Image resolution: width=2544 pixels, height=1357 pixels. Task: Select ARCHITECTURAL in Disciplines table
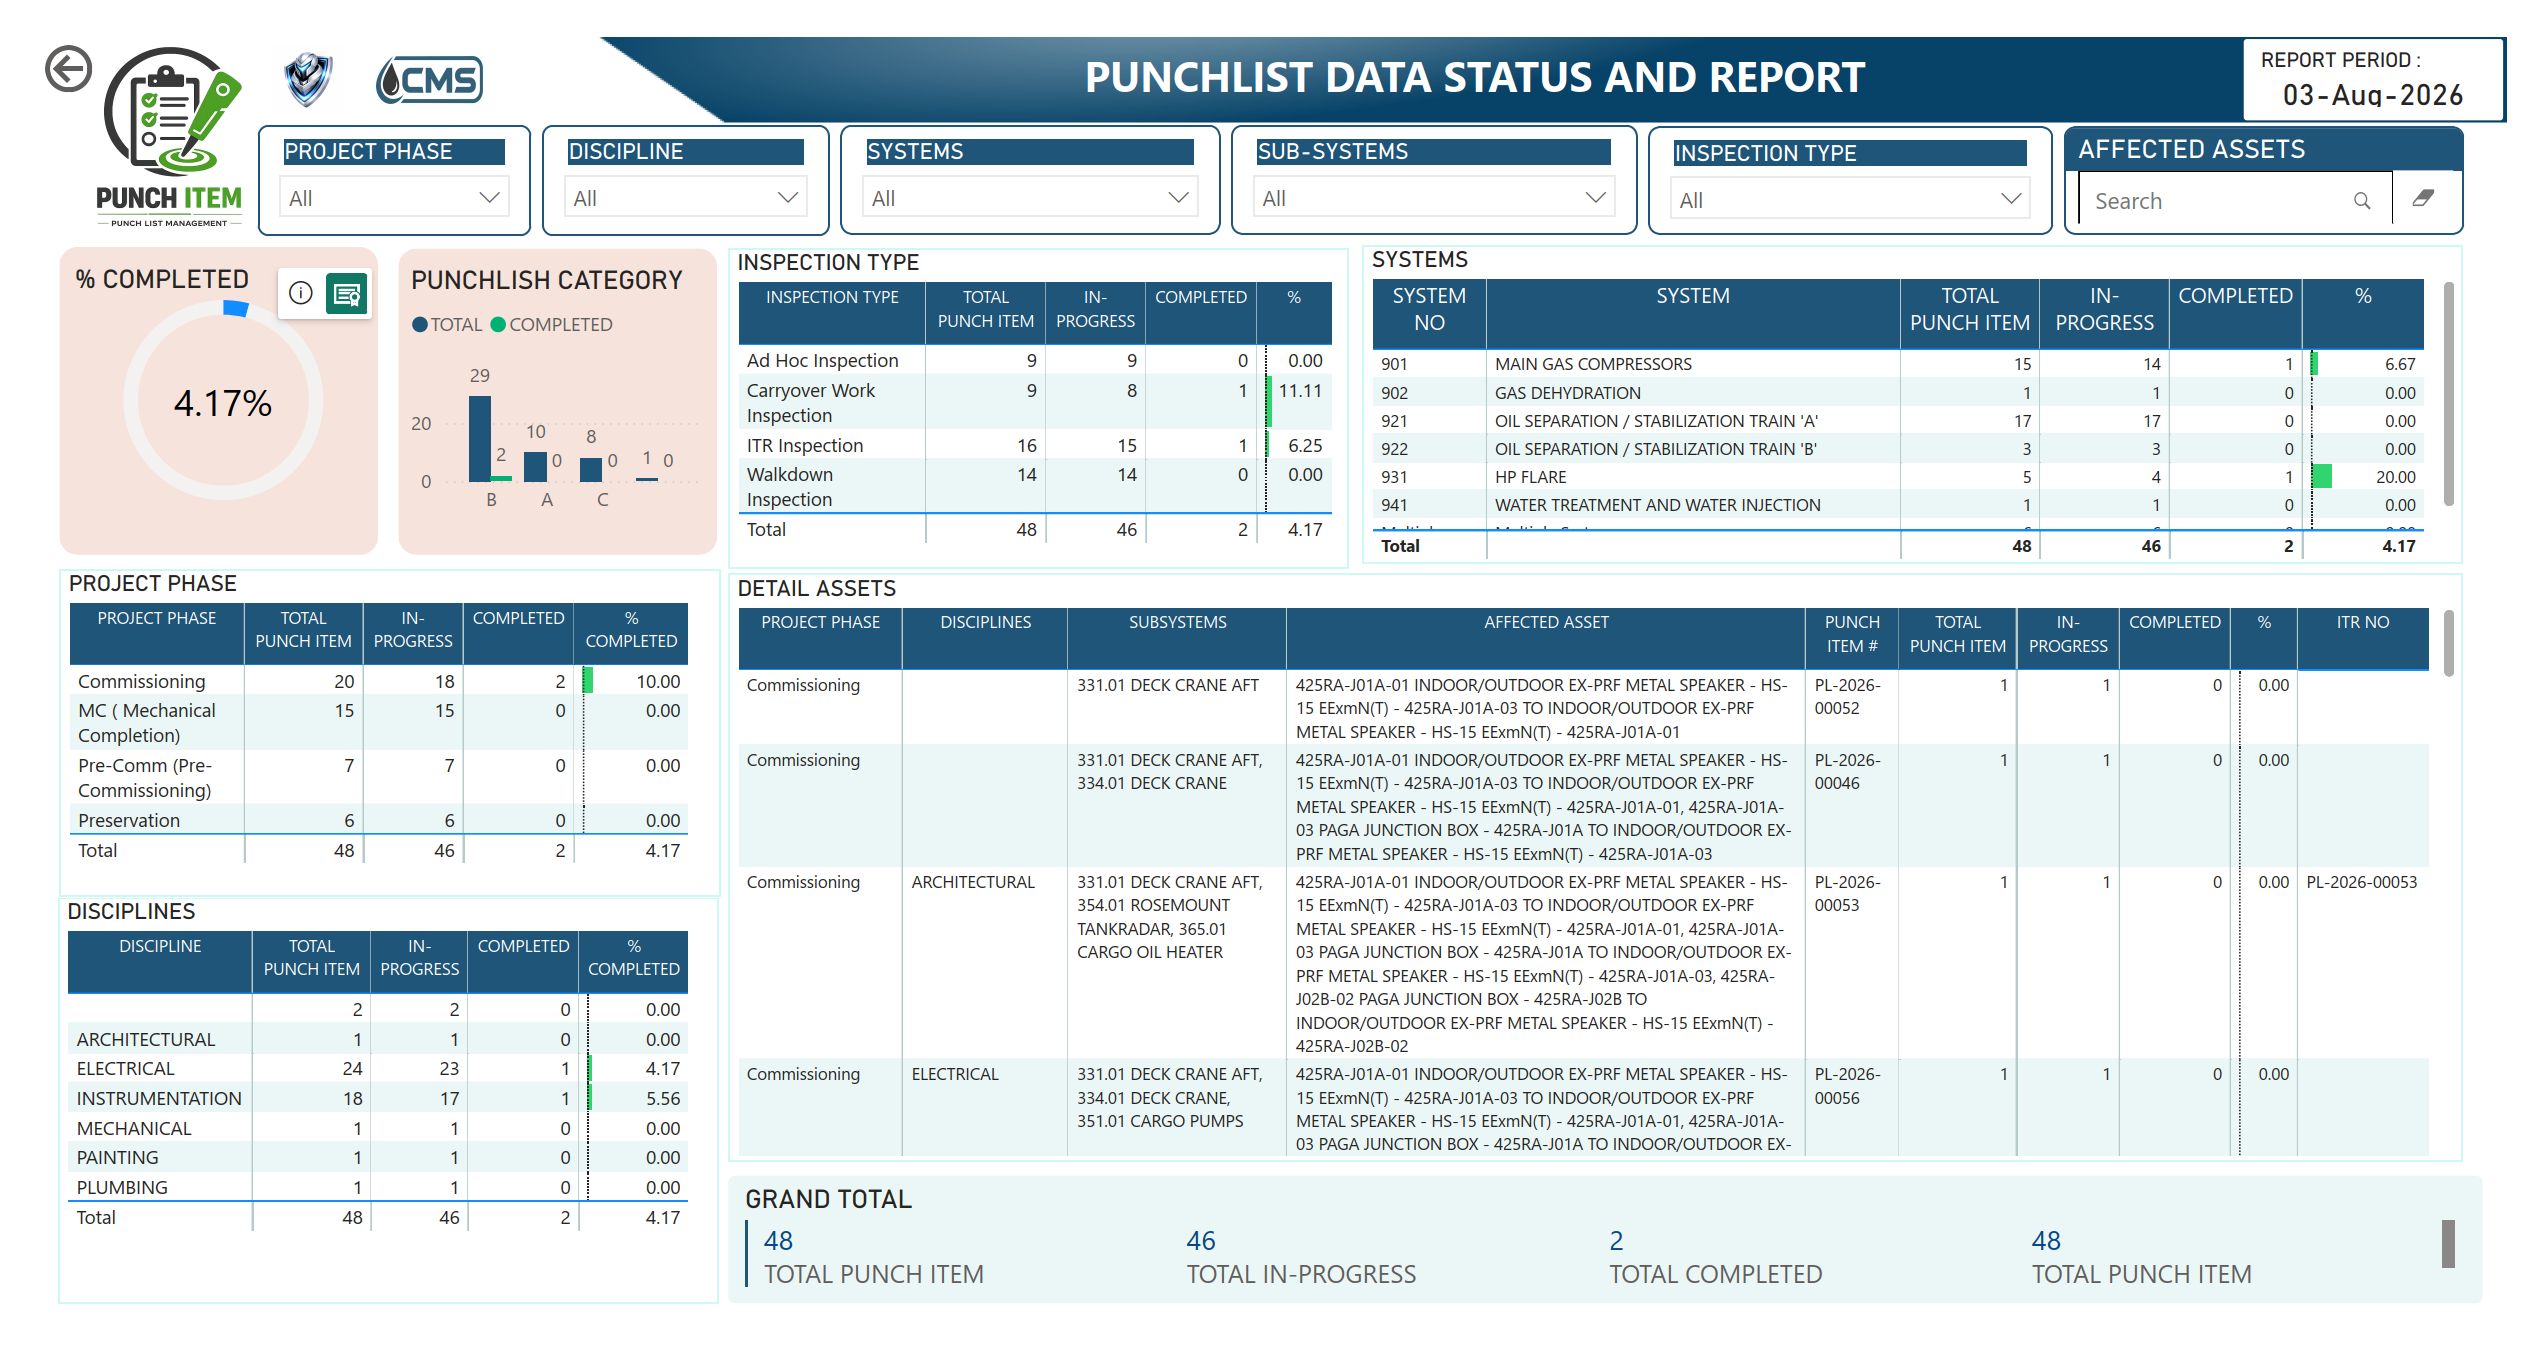coord(378,1039)
